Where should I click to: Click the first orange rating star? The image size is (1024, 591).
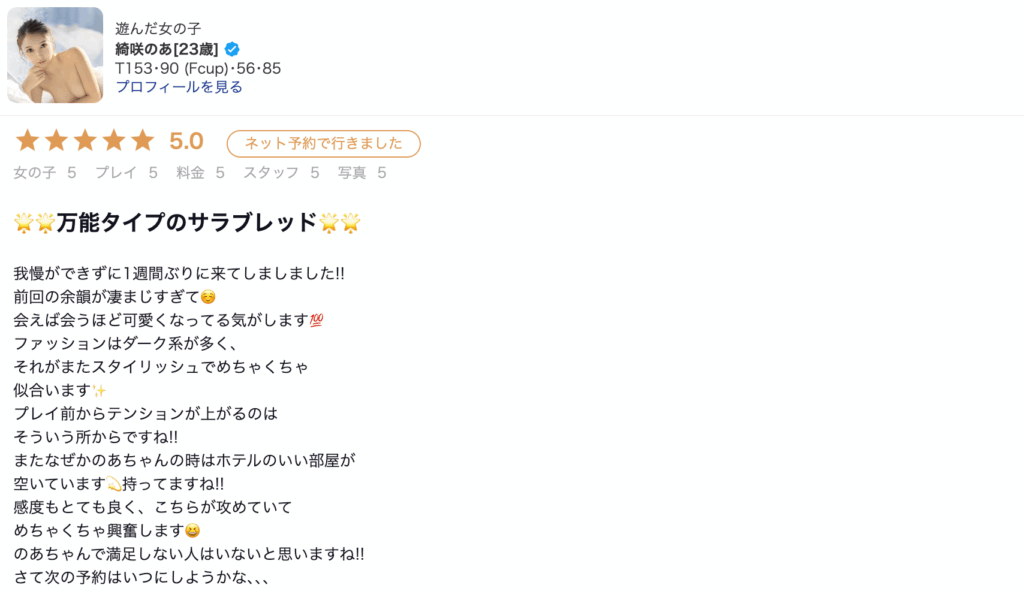[x=27, y=141]
